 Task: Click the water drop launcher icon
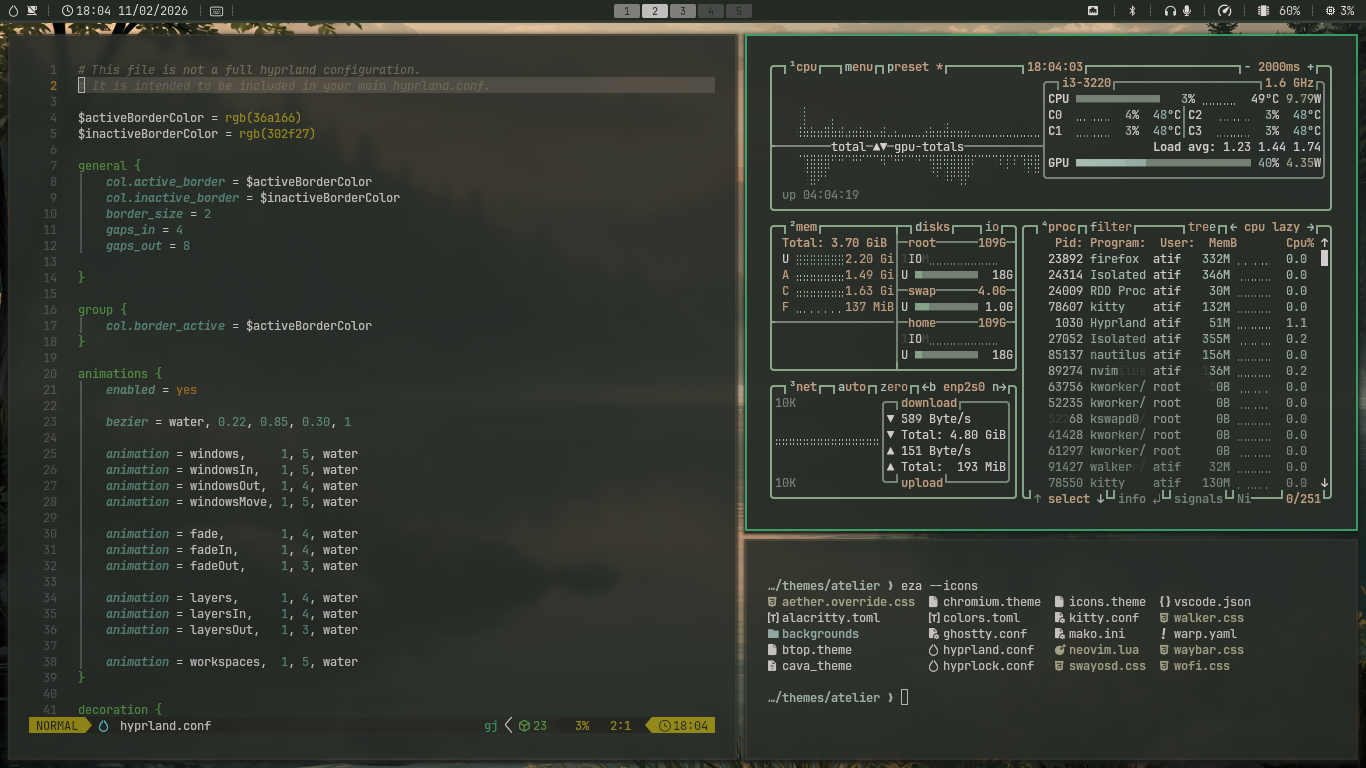pos(11,10)
